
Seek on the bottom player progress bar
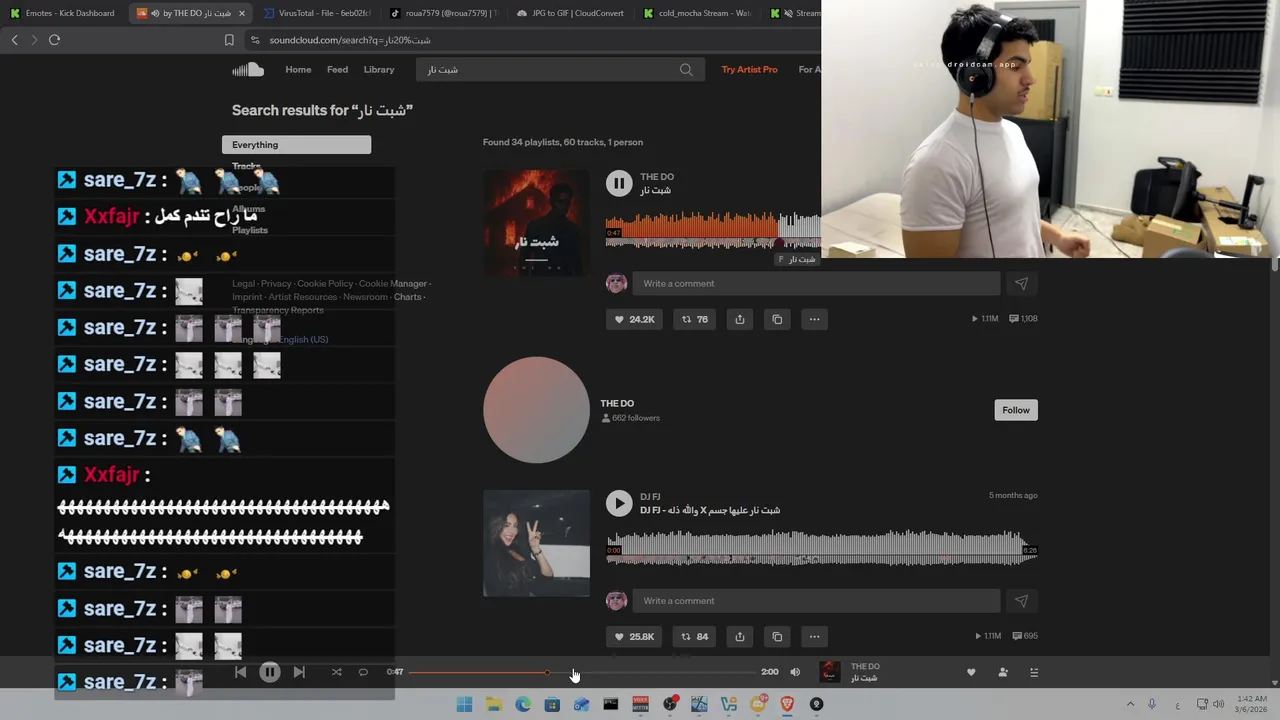[x=582, y=672]
